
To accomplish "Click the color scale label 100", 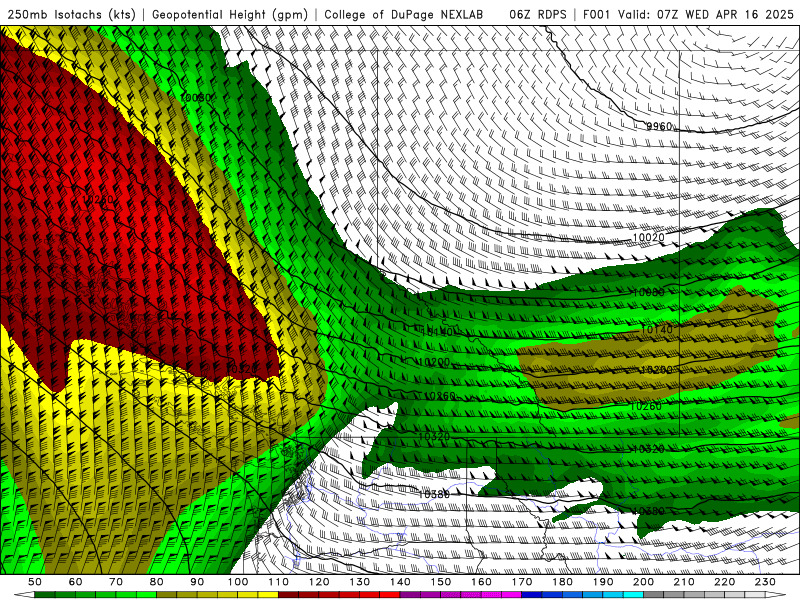I will pos(238,582).
